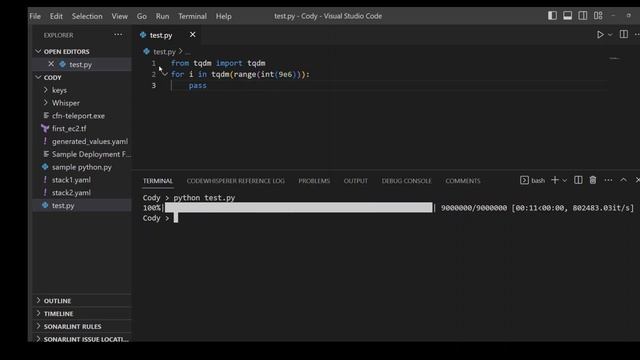Toggle primary side bar layout icon

pyautogui.click(x=552, y=16)
